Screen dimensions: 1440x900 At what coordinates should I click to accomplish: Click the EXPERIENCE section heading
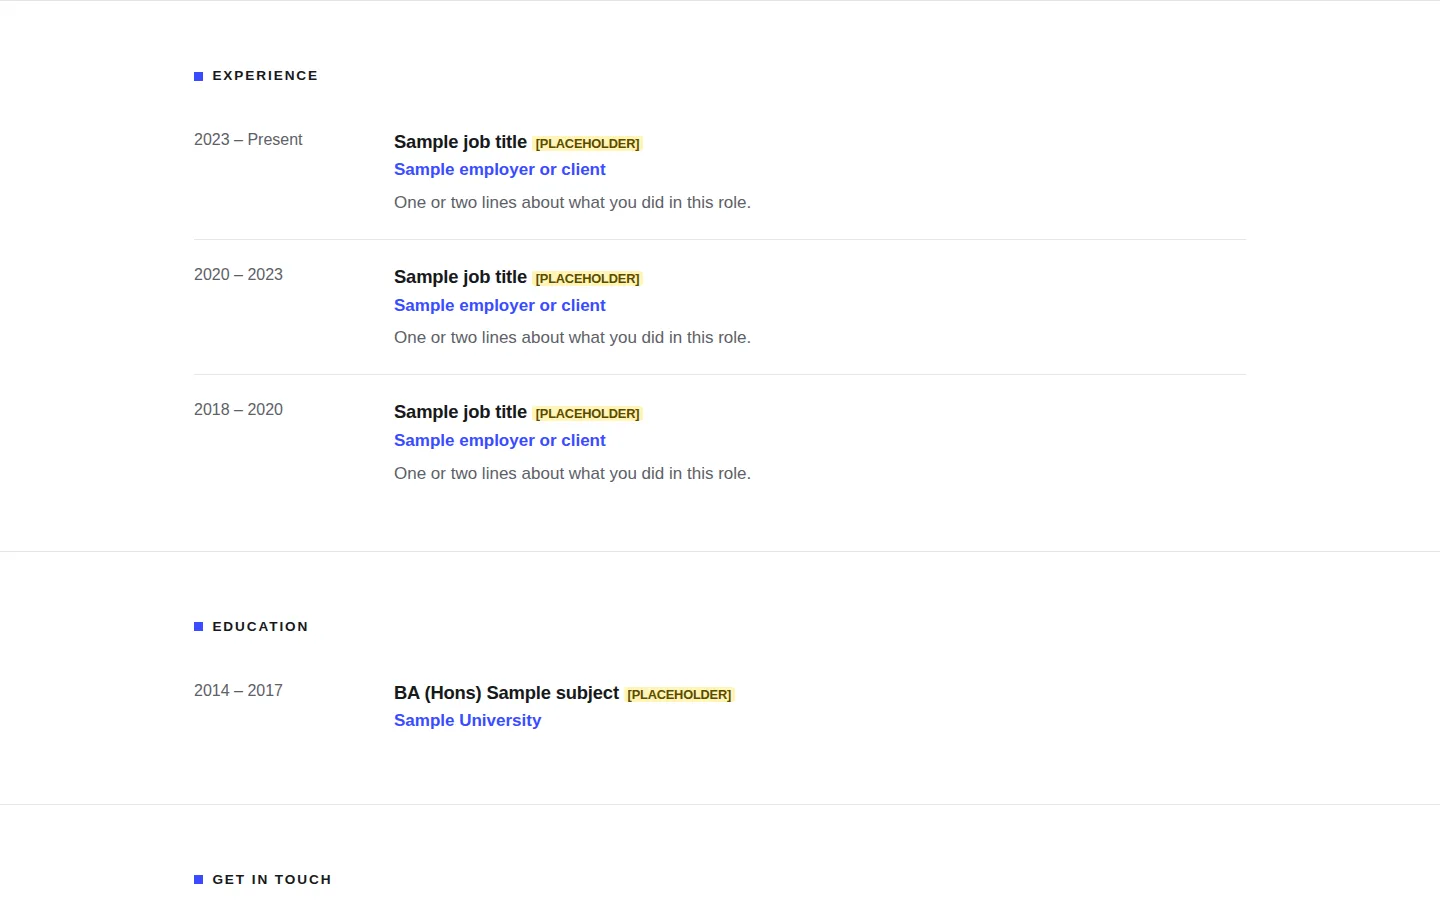click(x=265, y=76)
